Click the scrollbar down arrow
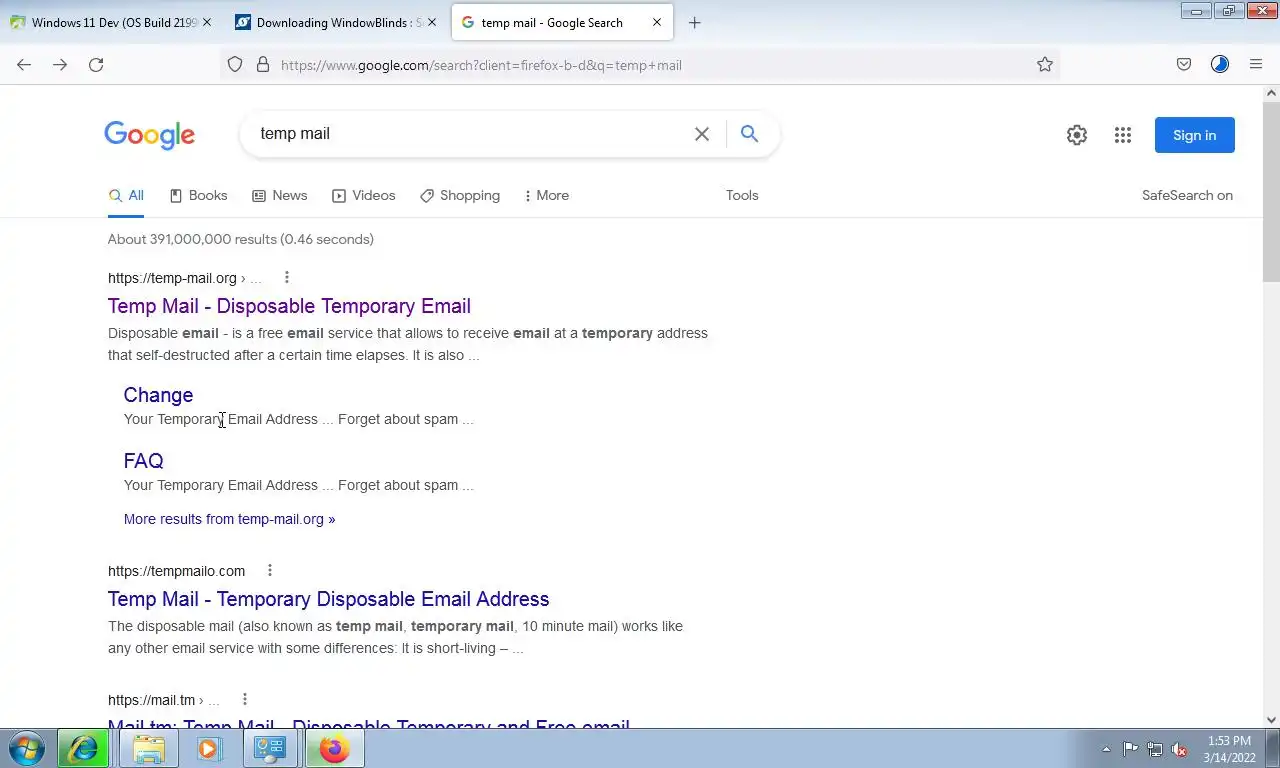The image size is (1280, 768). [x=1271, y=719]
